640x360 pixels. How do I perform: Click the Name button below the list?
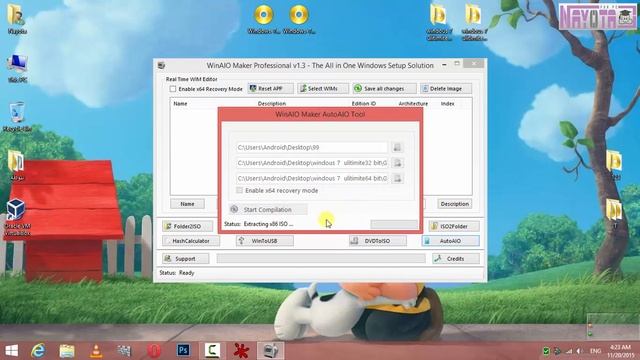tap(187, 204)
